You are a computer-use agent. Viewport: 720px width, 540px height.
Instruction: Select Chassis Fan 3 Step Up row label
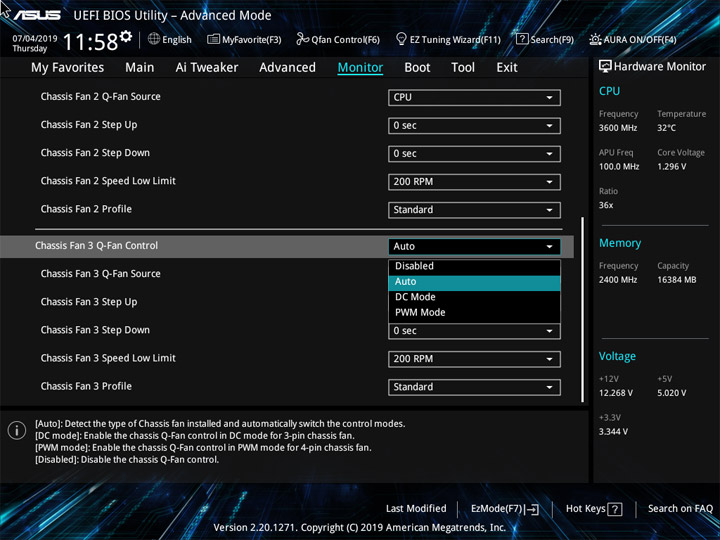pyautogui.click(x=89, y=302)
